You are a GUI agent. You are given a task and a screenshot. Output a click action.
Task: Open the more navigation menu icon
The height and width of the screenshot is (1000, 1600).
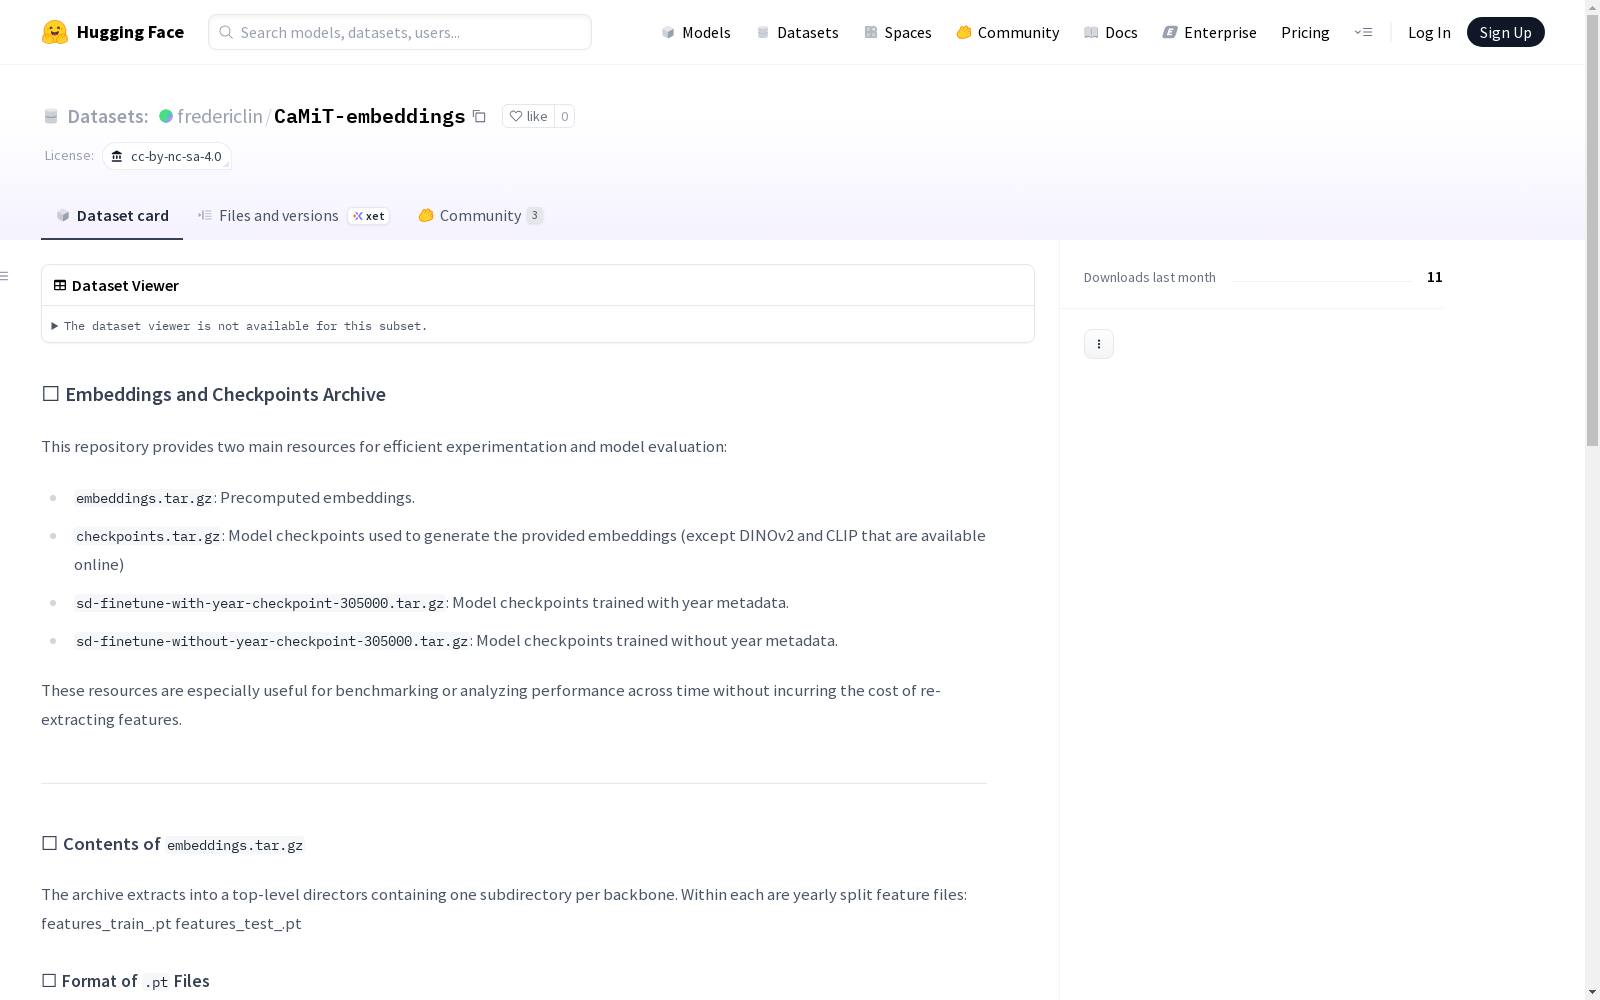[1363, 32]
